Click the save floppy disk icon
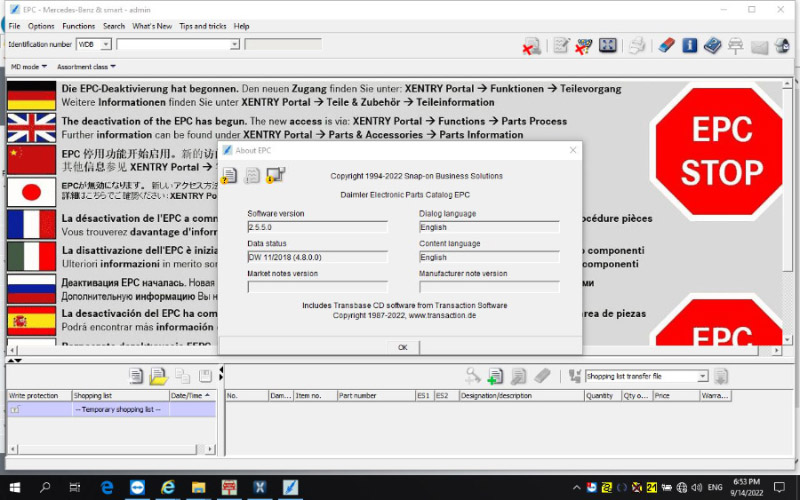Image resolution: width=800 pixels, height=500 pixels. point(205,376)
